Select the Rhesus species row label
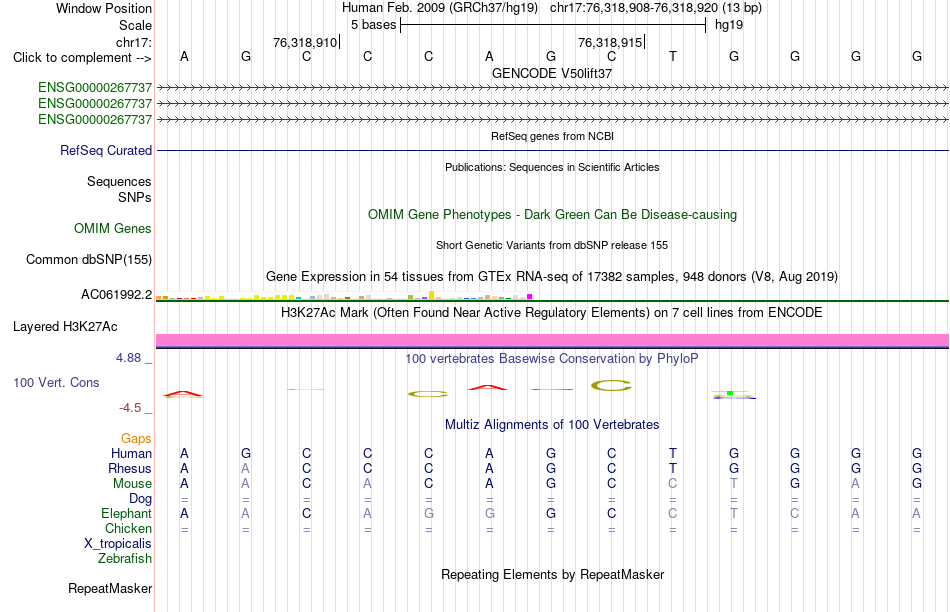The width and height of the screenshot is (950, 612). click(130, 468)
